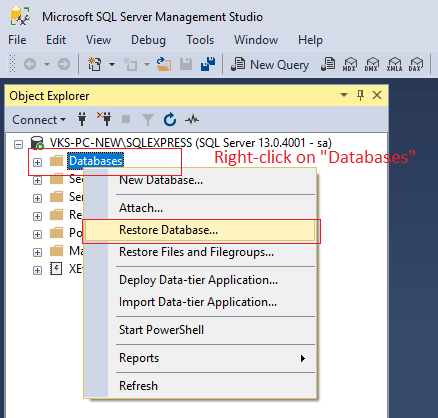
Task: Click the Activity Monitor pulse icon
Action: [192, 119]
